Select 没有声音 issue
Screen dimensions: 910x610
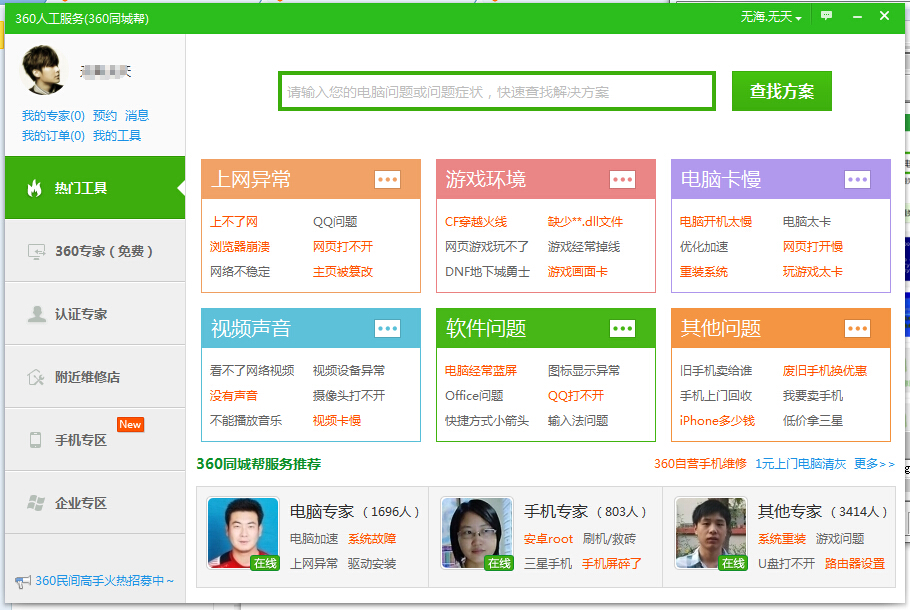[234, 396]
